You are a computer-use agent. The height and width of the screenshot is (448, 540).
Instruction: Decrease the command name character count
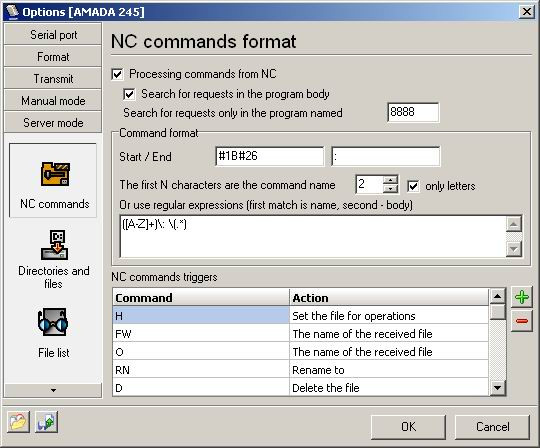[390, 189]
